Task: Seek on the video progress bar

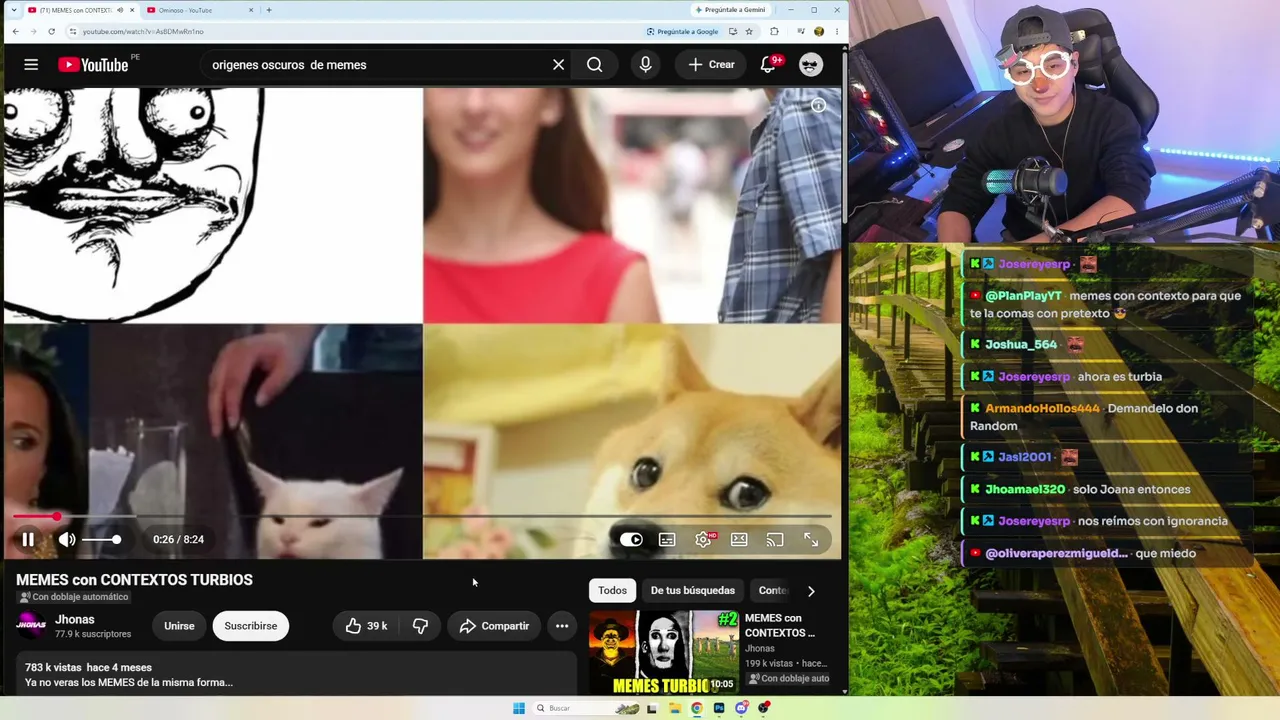Action: 422,517
